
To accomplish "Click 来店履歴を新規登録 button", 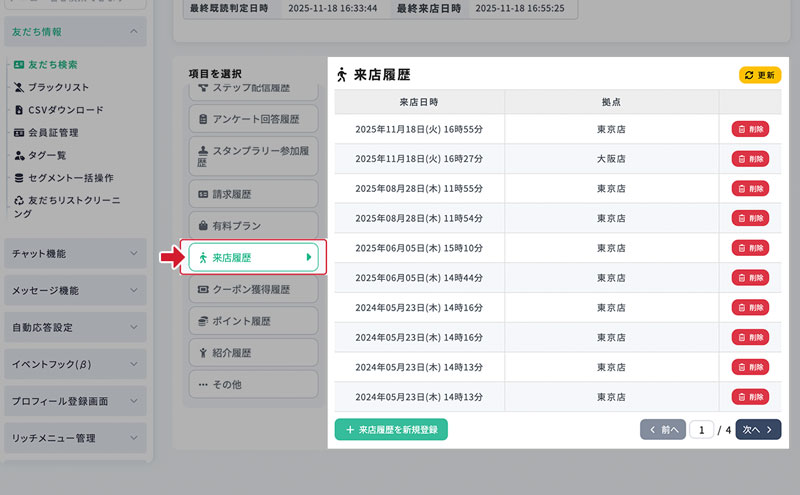I will [x=391, y=429].
